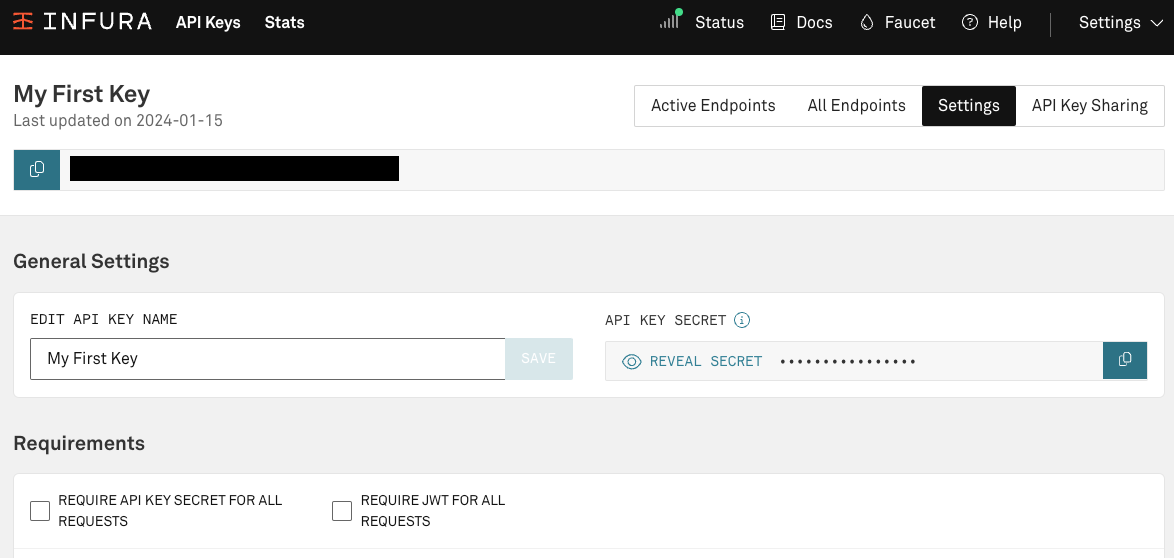Screen dimensions: 1174x558
Task: Copy the API key secret
Action: [1125, 360]
